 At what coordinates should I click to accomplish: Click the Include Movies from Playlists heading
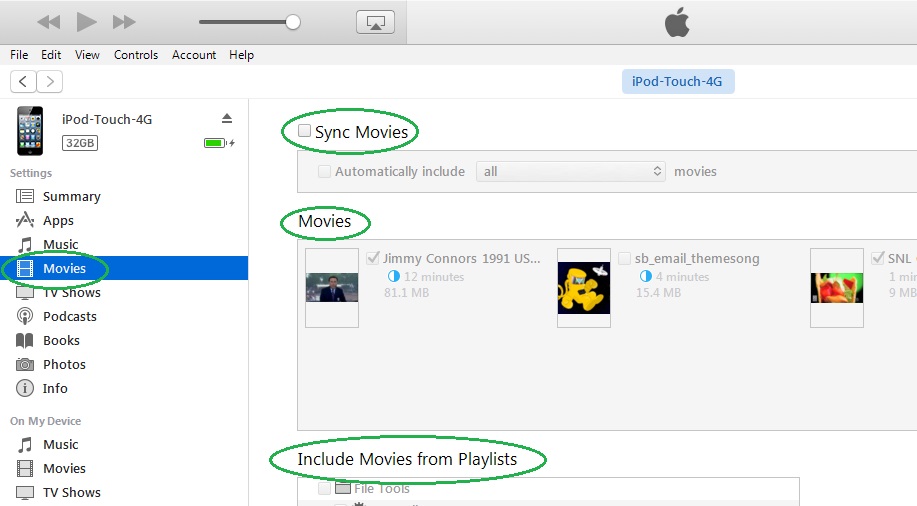(407, 459)
